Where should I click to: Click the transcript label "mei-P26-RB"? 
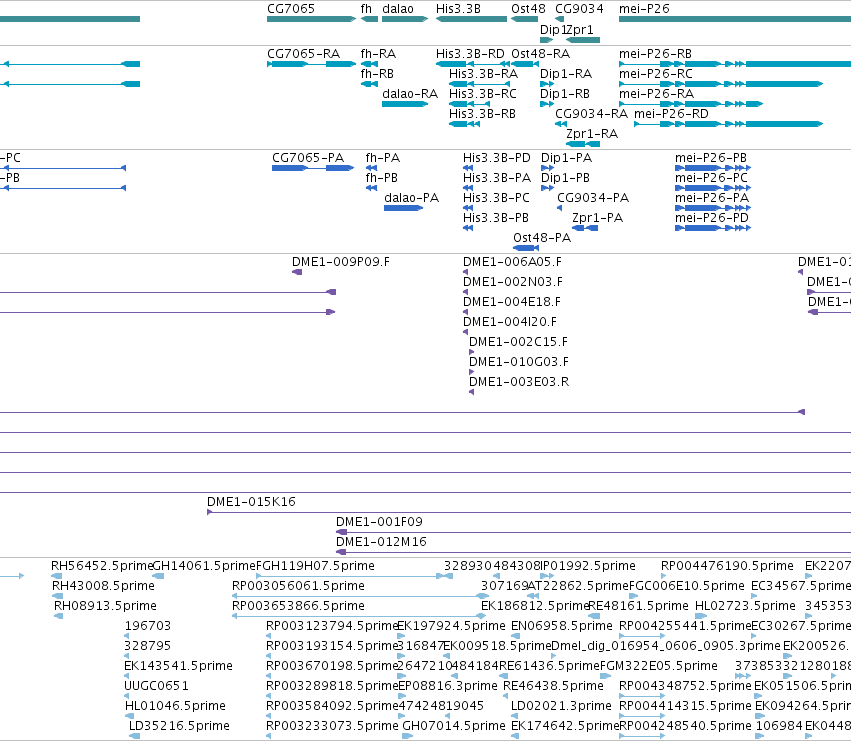tap(655, 54)
